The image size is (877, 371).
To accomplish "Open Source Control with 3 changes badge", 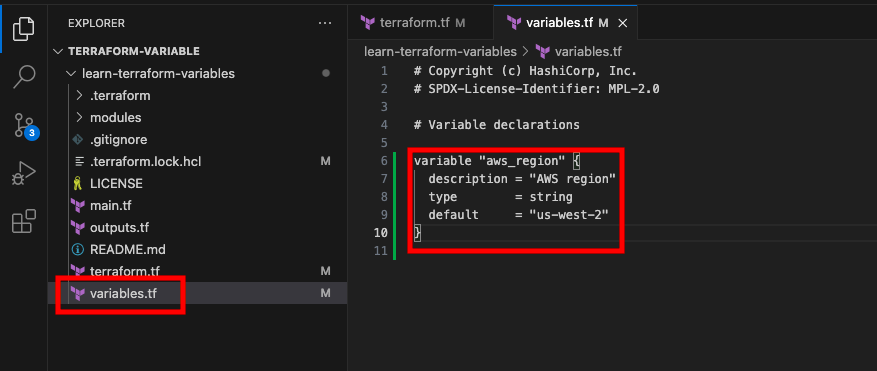I will pyautogui.click(x=25, y=126).
